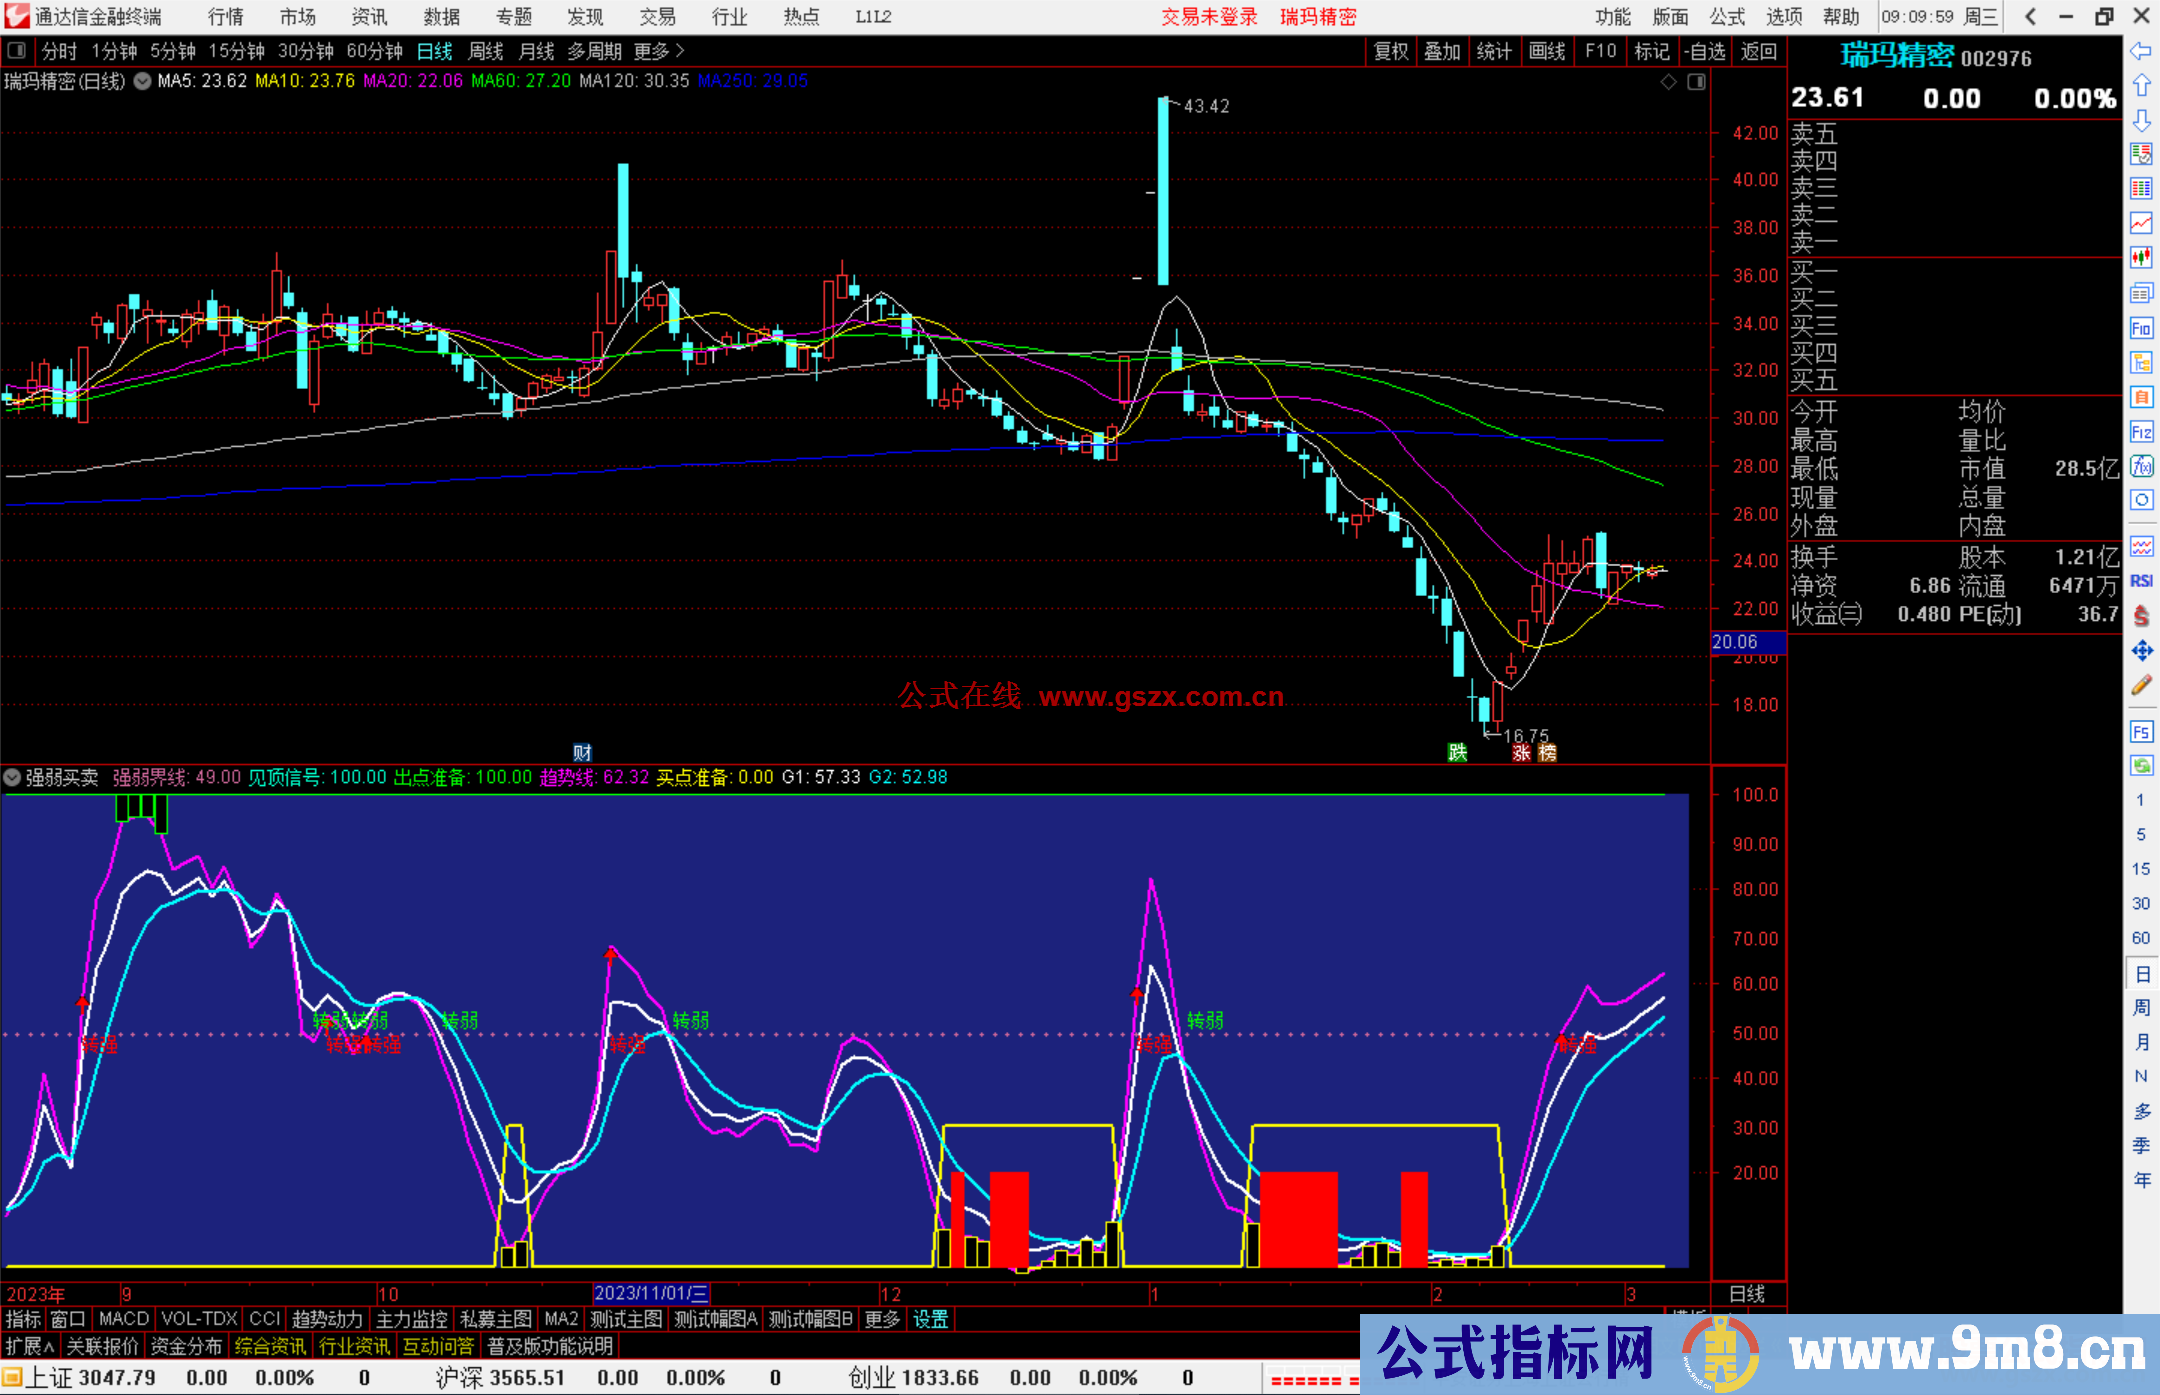Click the F10 company info sidebar icon
The image size is (2160, 1395).
2141,328
